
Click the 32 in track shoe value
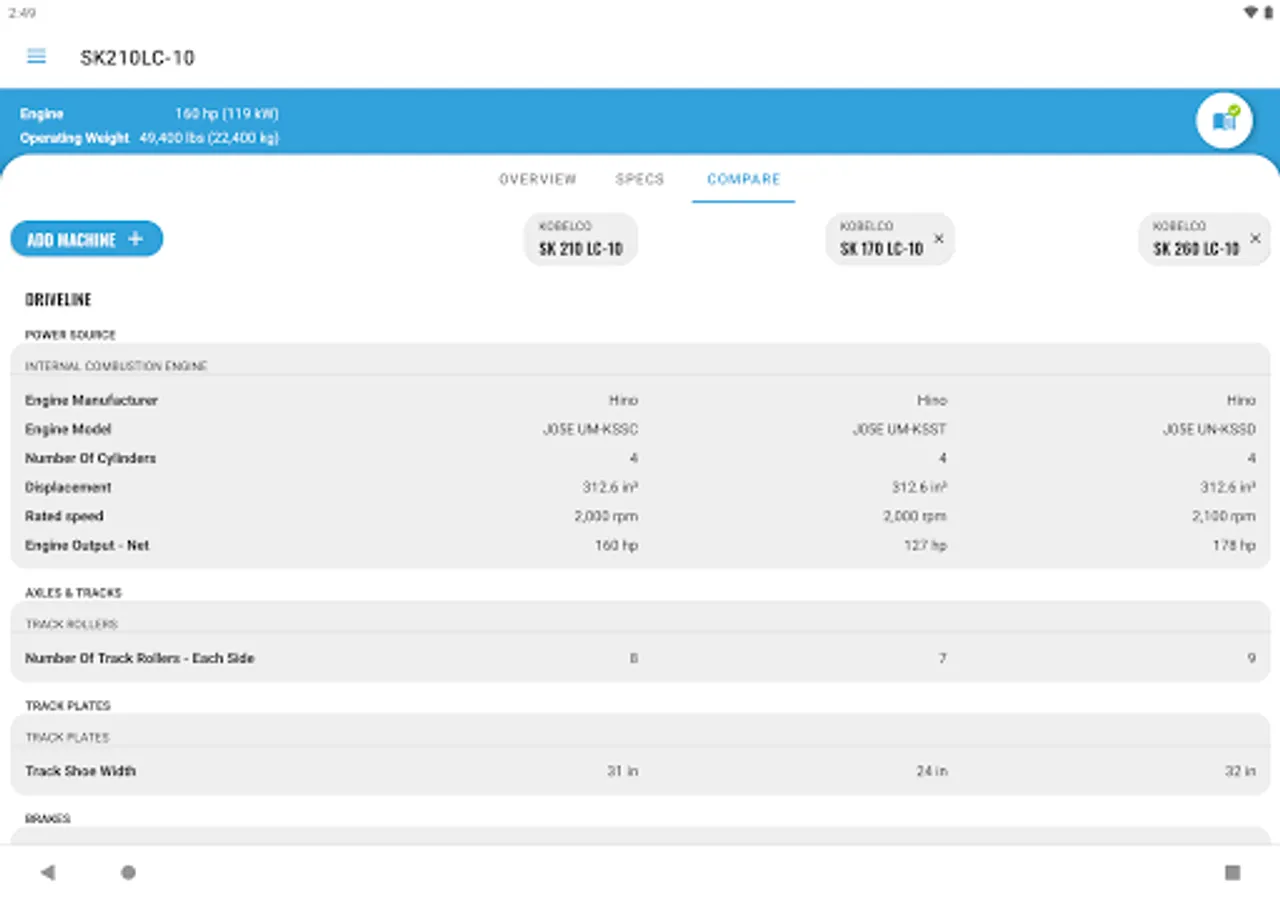pyautogui.click(x=1240, y=771)
